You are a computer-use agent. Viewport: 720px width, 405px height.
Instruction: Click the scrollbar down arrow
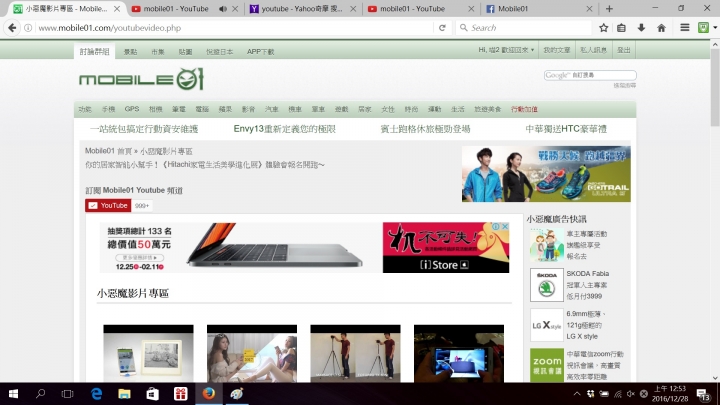pyautogui.click(x=715, y=378)
